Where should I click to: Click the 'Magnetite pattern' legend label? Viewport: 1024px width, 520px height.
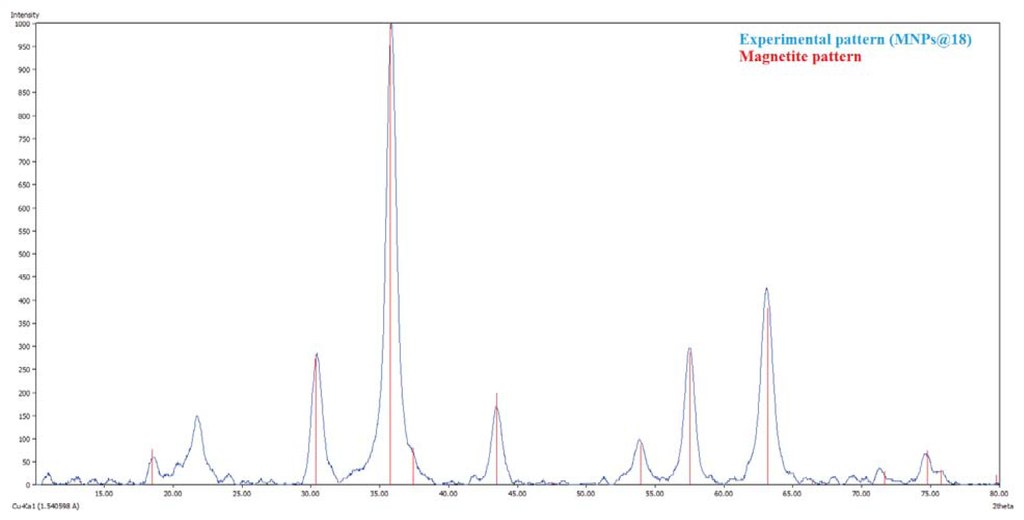point(800,57)
